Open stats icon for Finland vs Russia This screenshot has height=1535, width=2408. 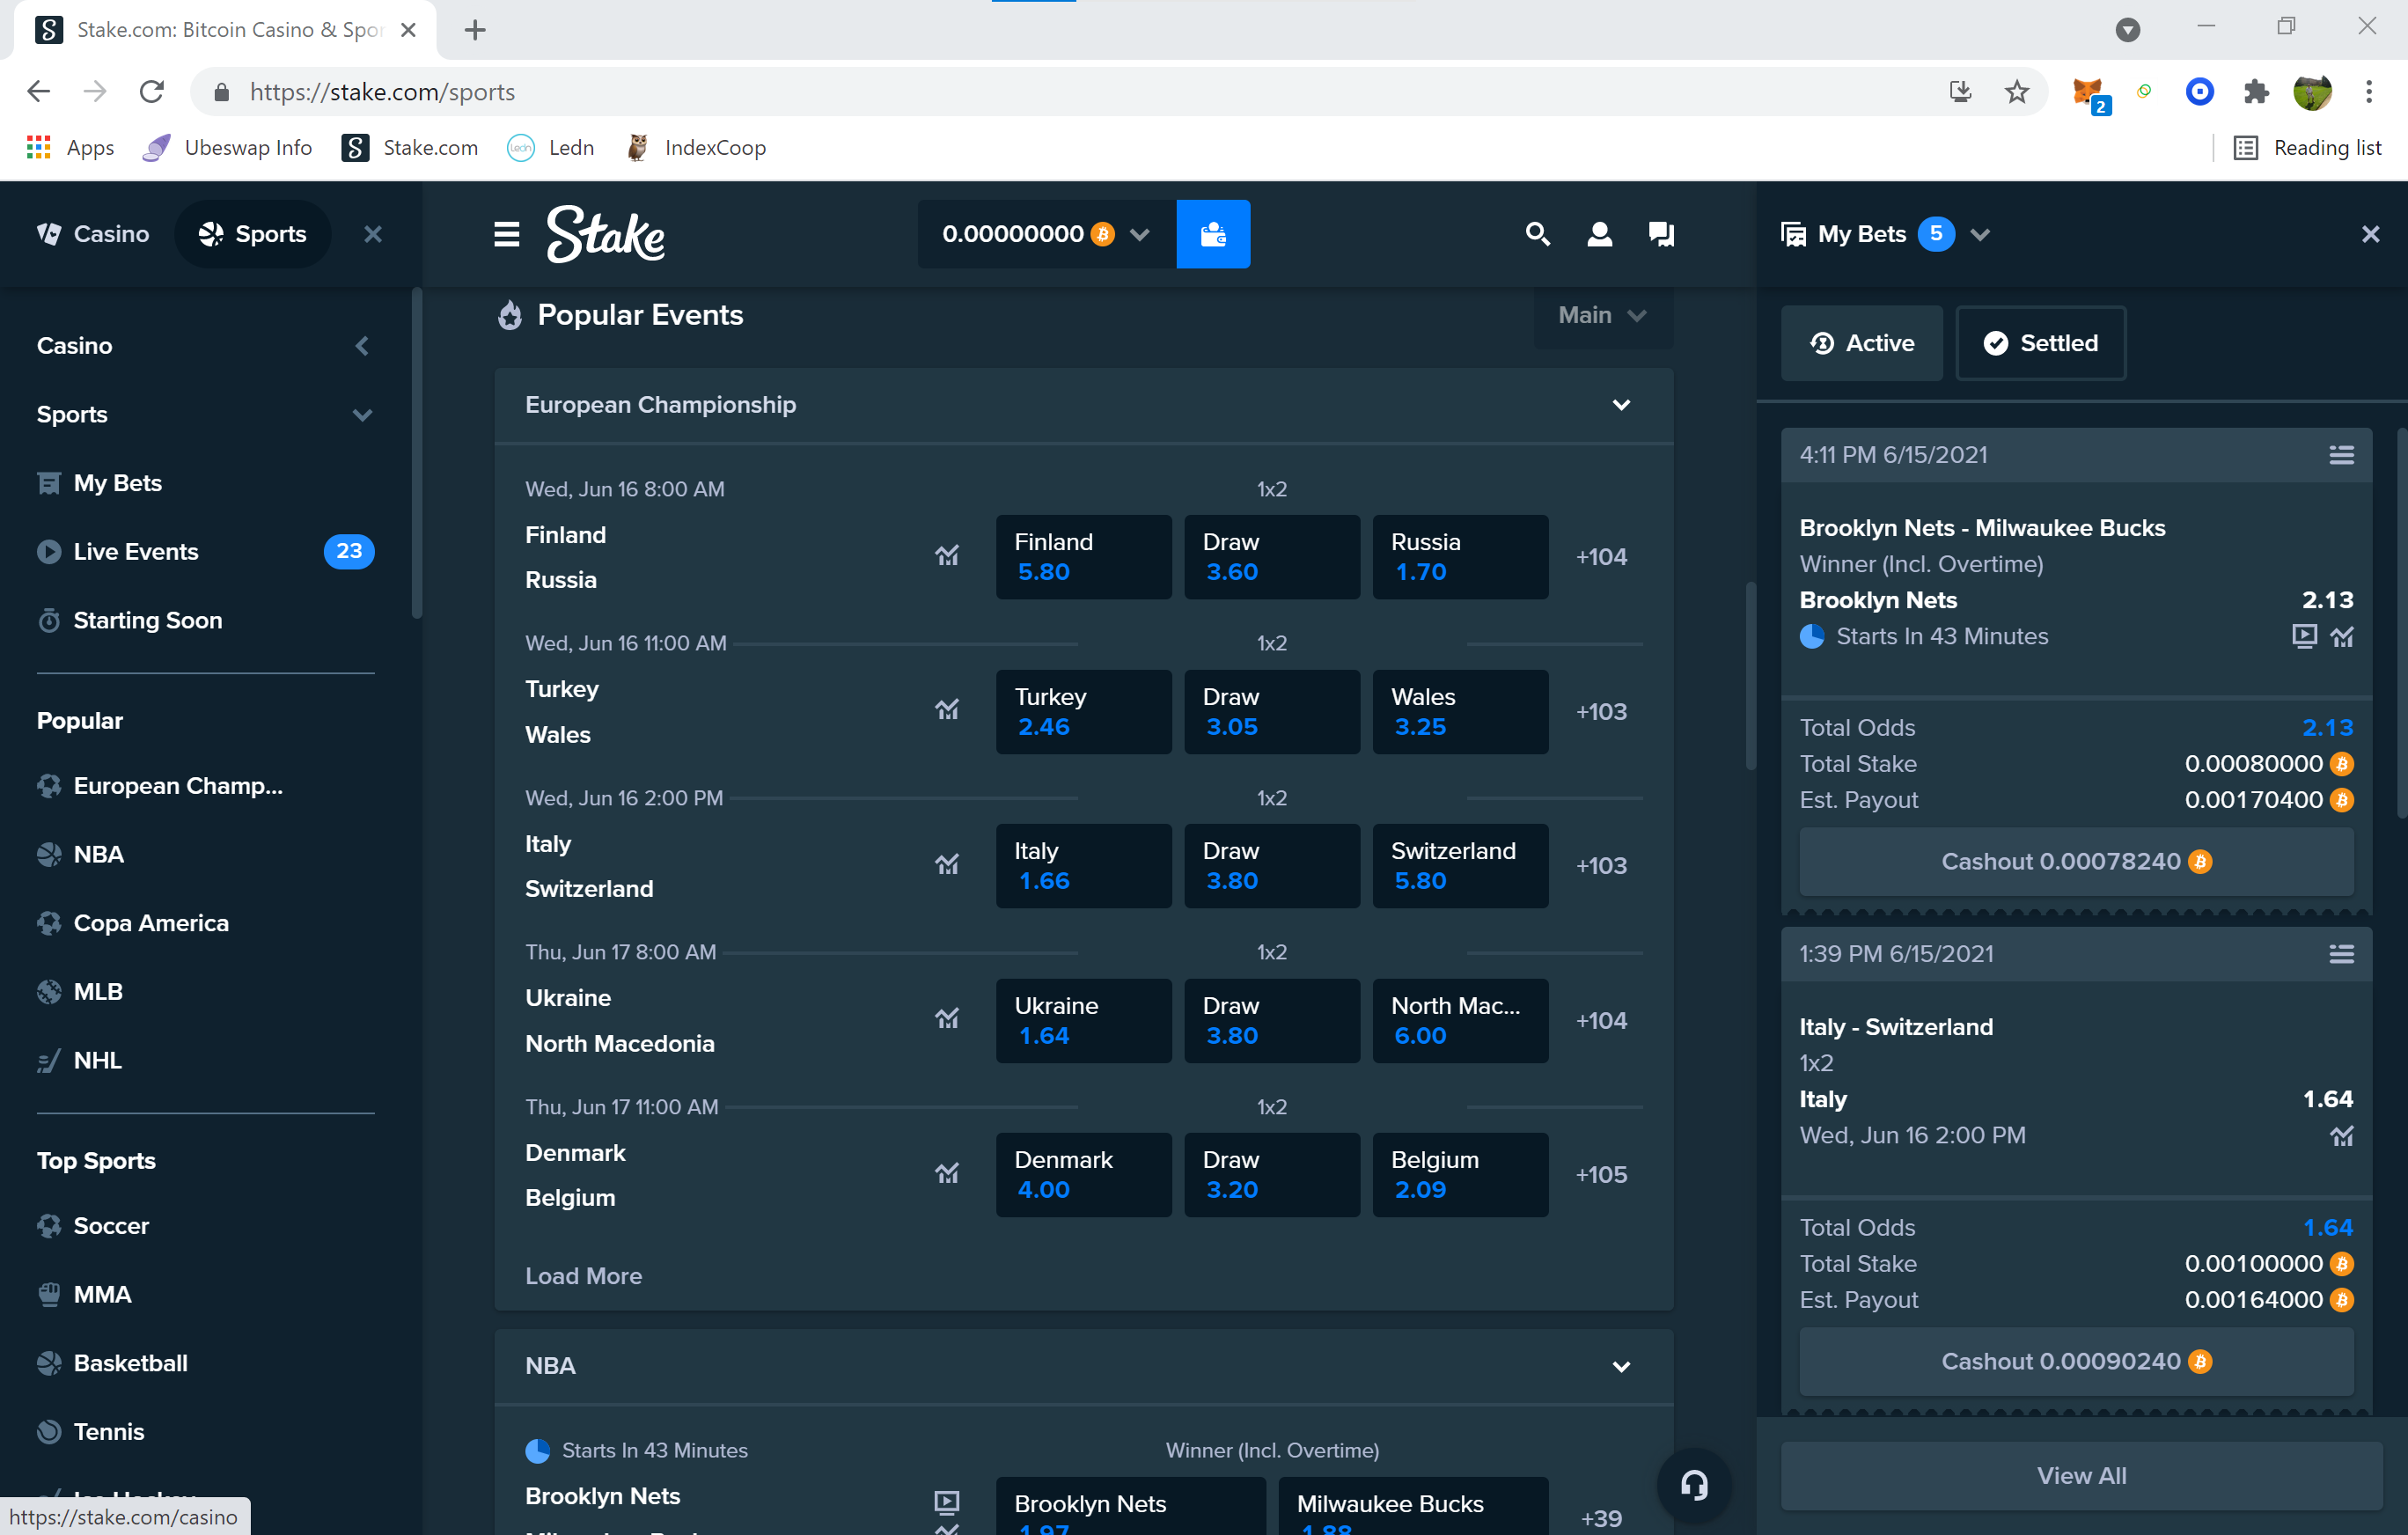point(946,556)
